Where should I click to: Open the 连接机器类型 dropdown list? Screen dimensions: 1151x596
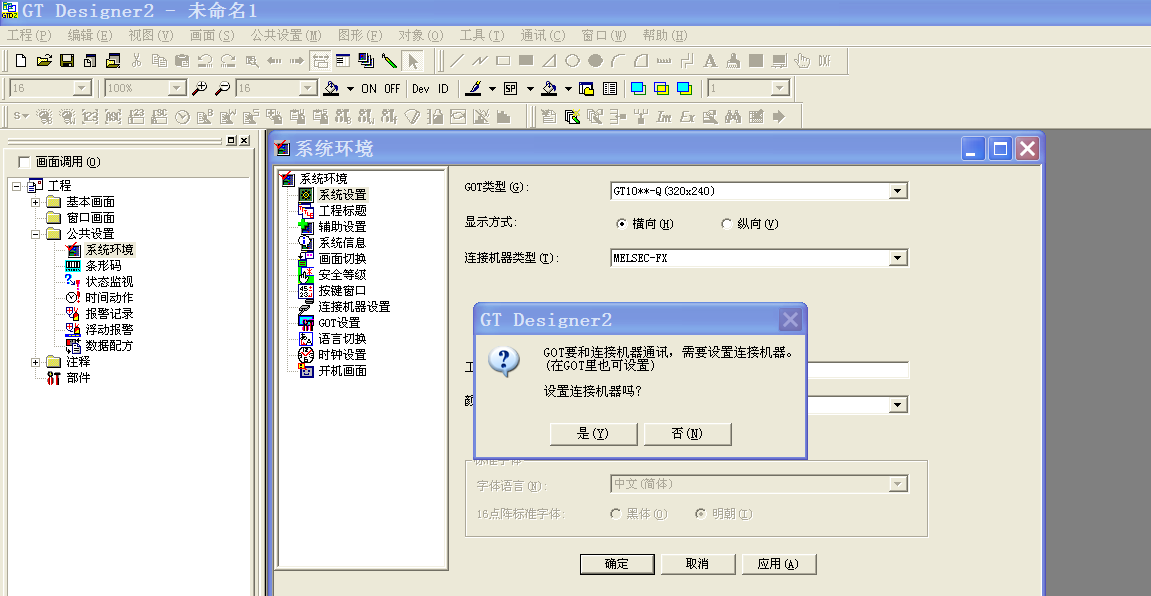(897, 259)
